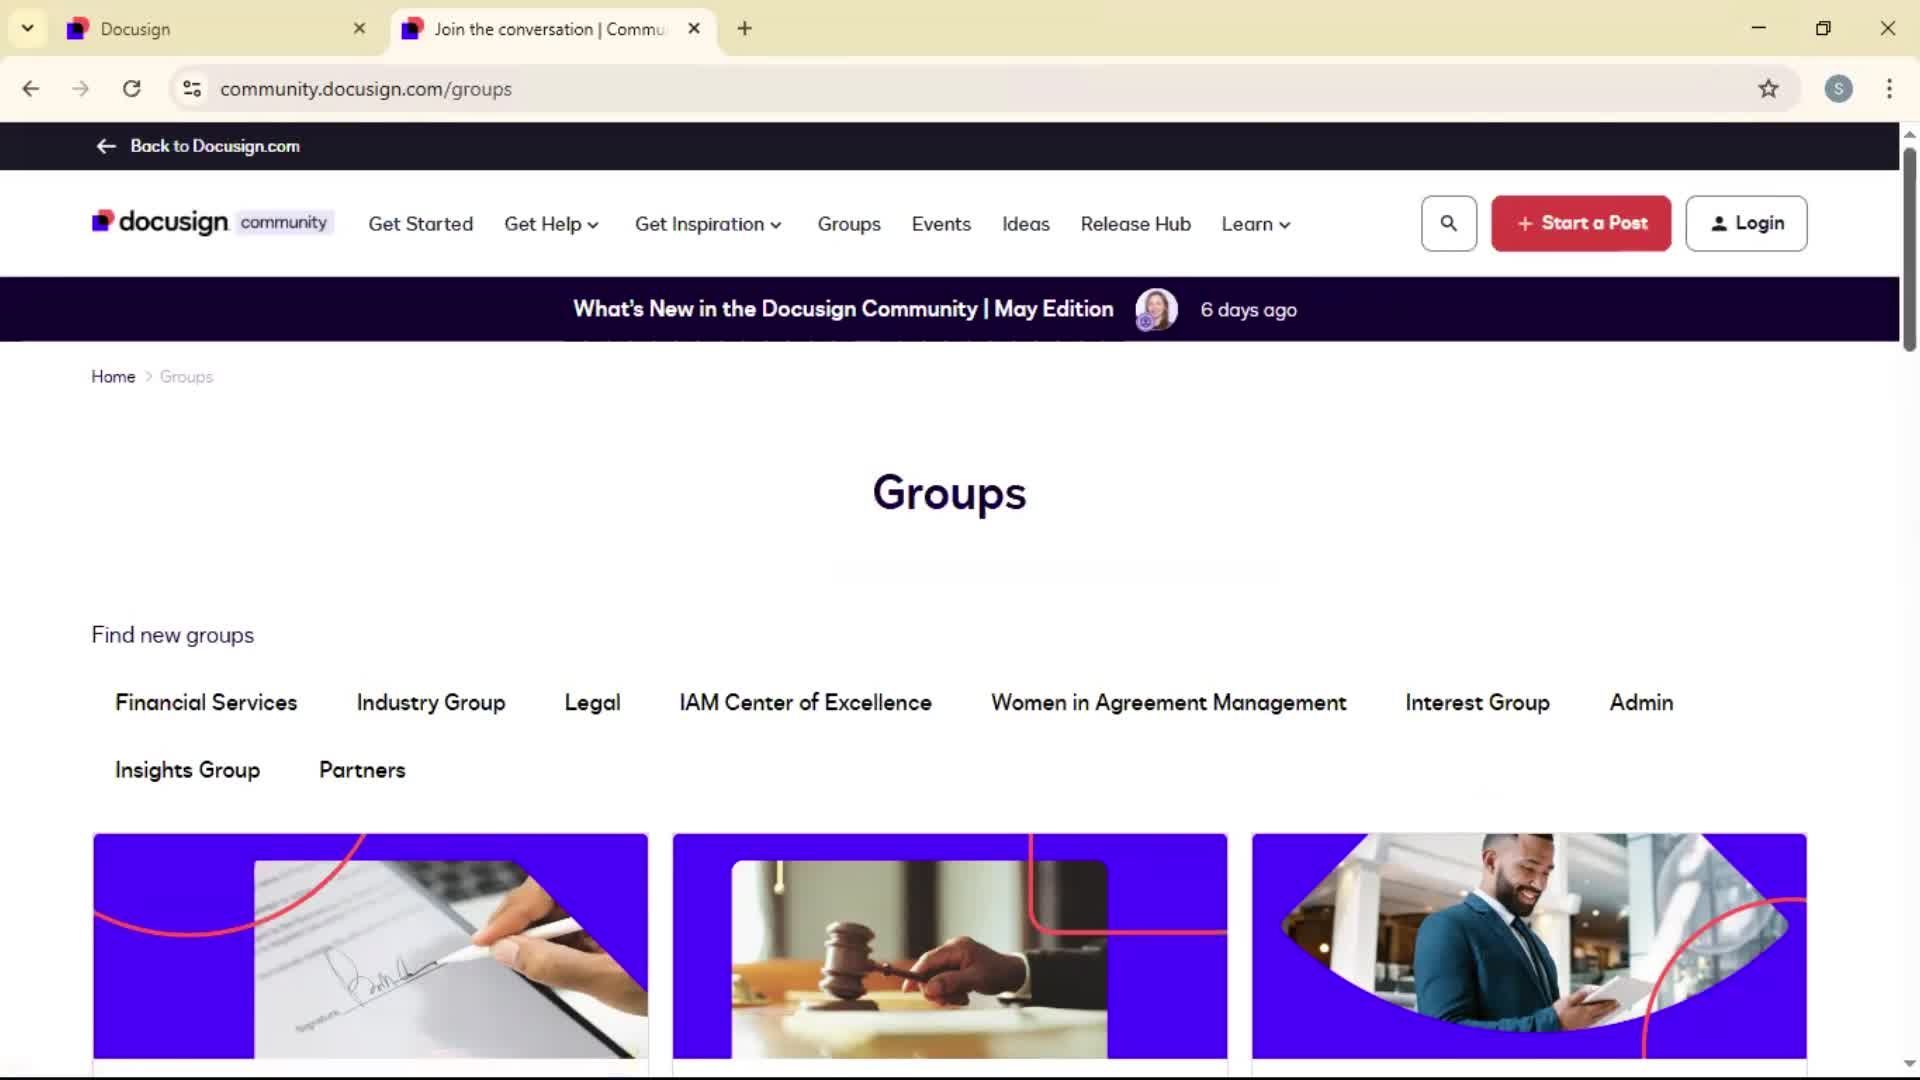
Task: Filter groups by Financial Services
Action: pyautogui.click(x=206, y=702)
